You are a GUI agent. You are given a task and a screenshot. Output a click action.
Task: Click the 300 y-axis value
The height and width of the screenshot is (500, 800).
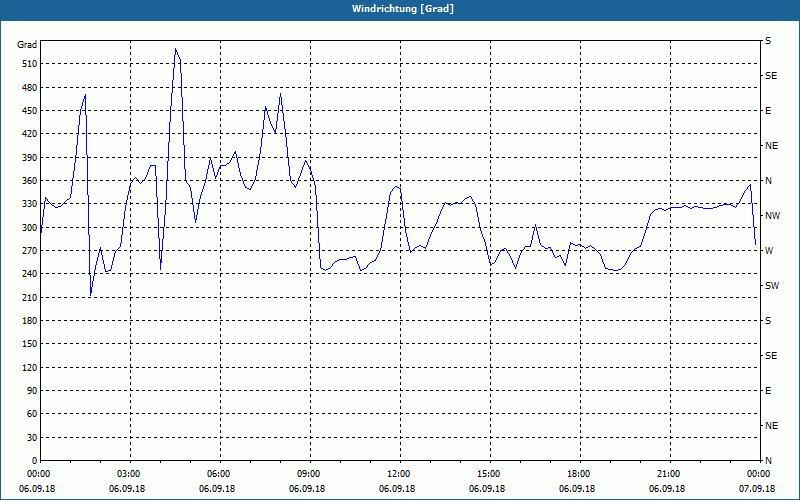click(x=30, y=227)
